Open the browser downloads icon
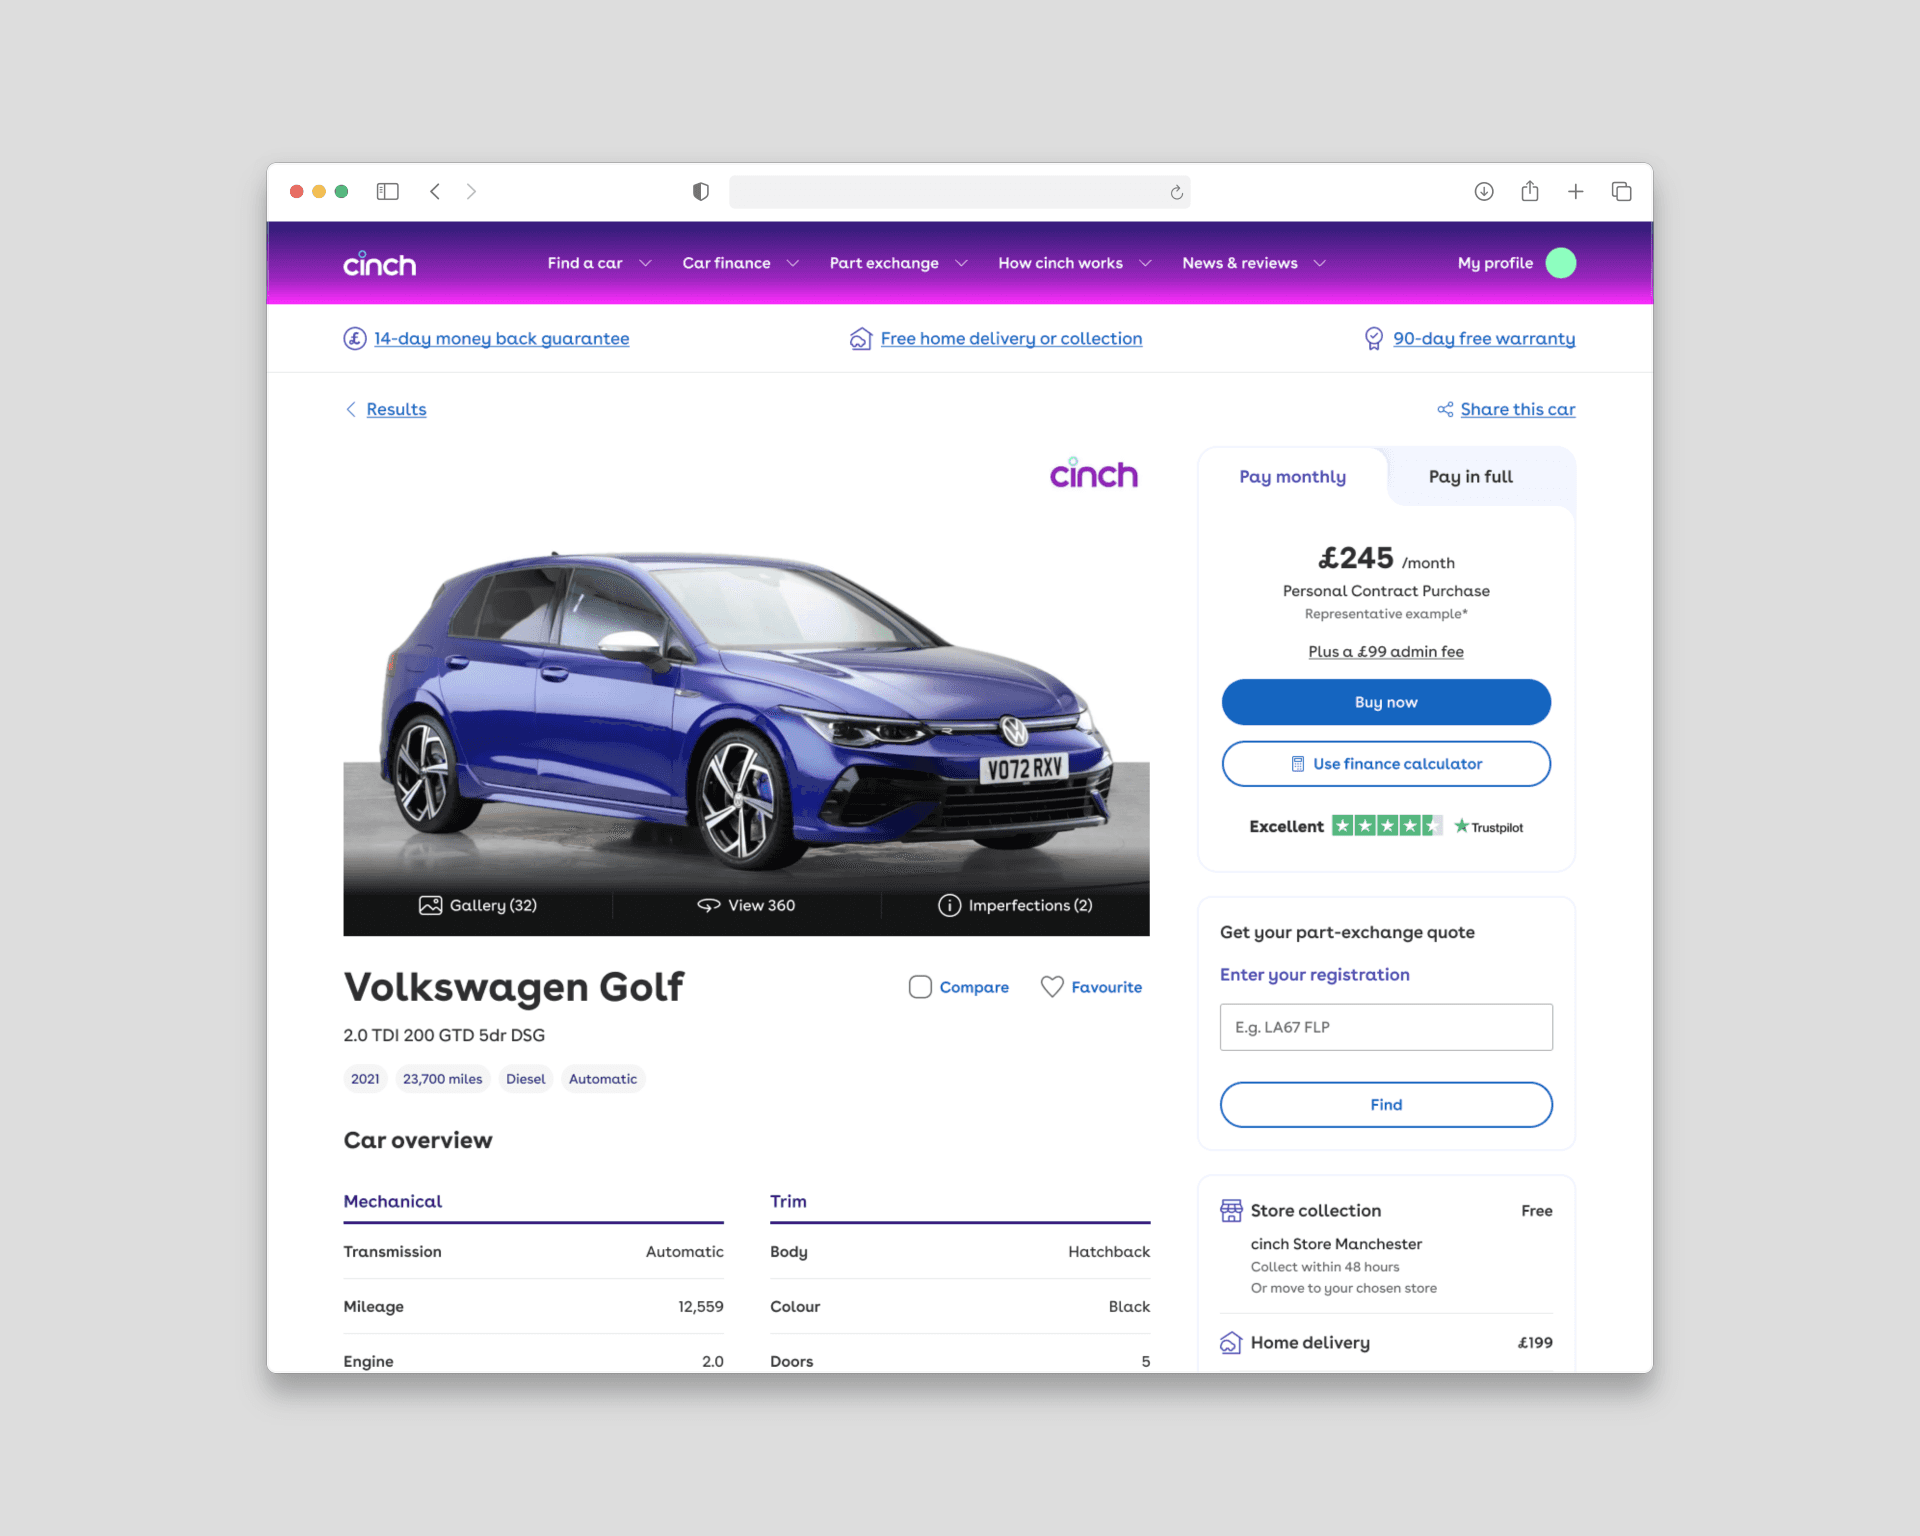The height and width of the screenshot is (1536, 1920). click(1484, 191)
